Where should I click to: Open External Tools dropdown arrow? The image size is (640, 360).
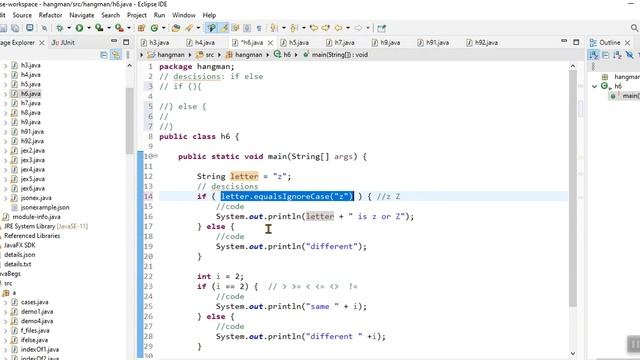coord(129,28)
